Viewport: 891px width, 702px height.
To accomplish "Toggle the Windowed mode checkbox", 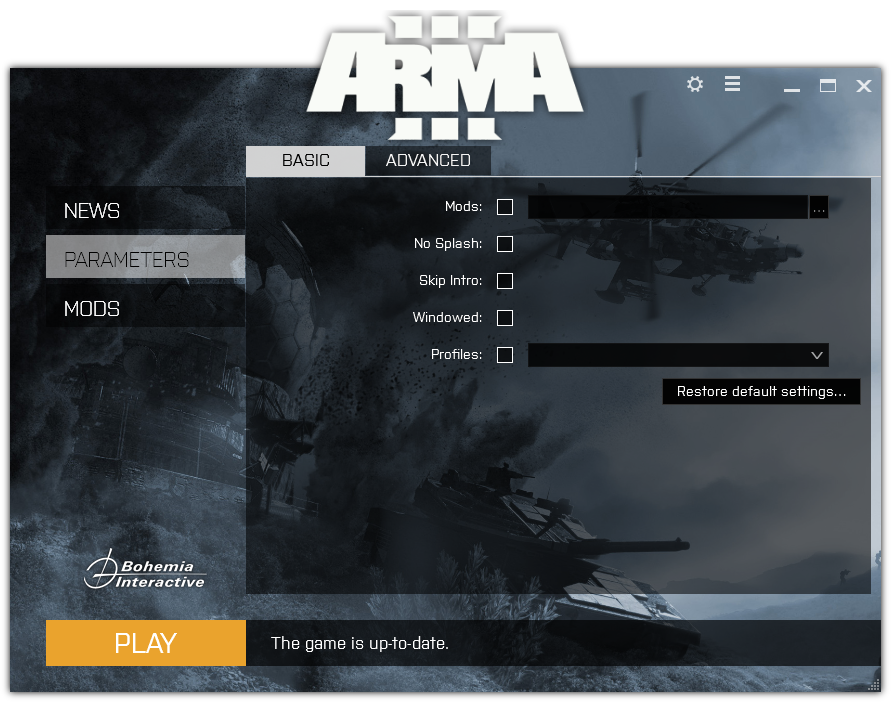I will [505, 318].
